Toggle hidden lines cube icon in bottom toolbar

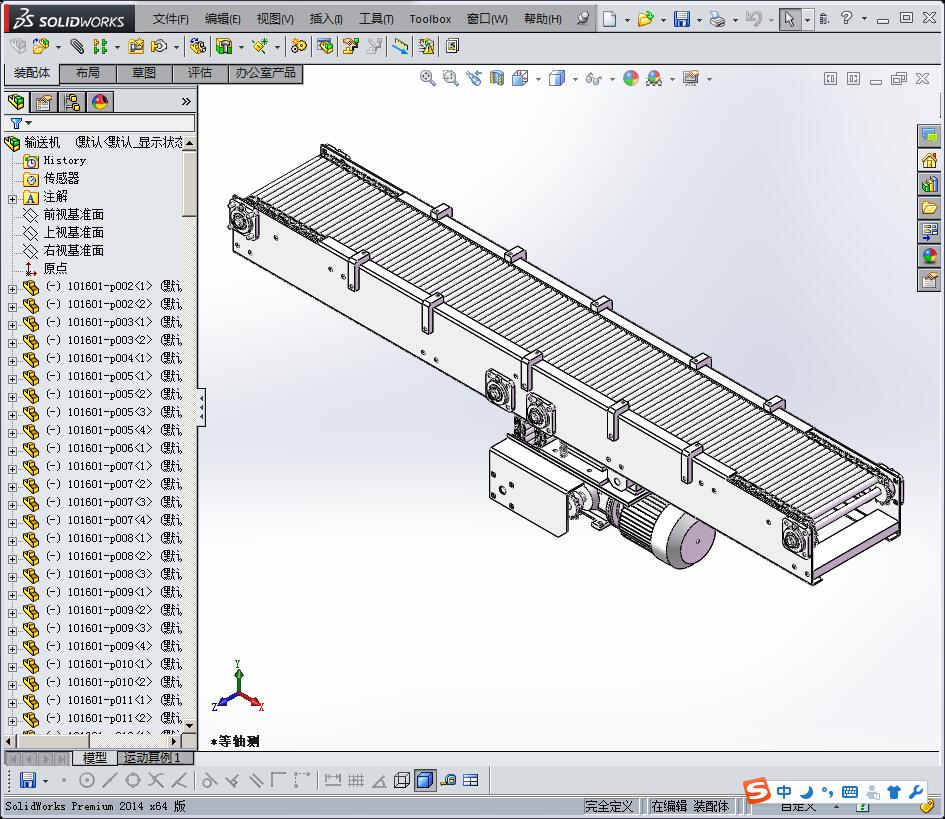coord(401,780)
